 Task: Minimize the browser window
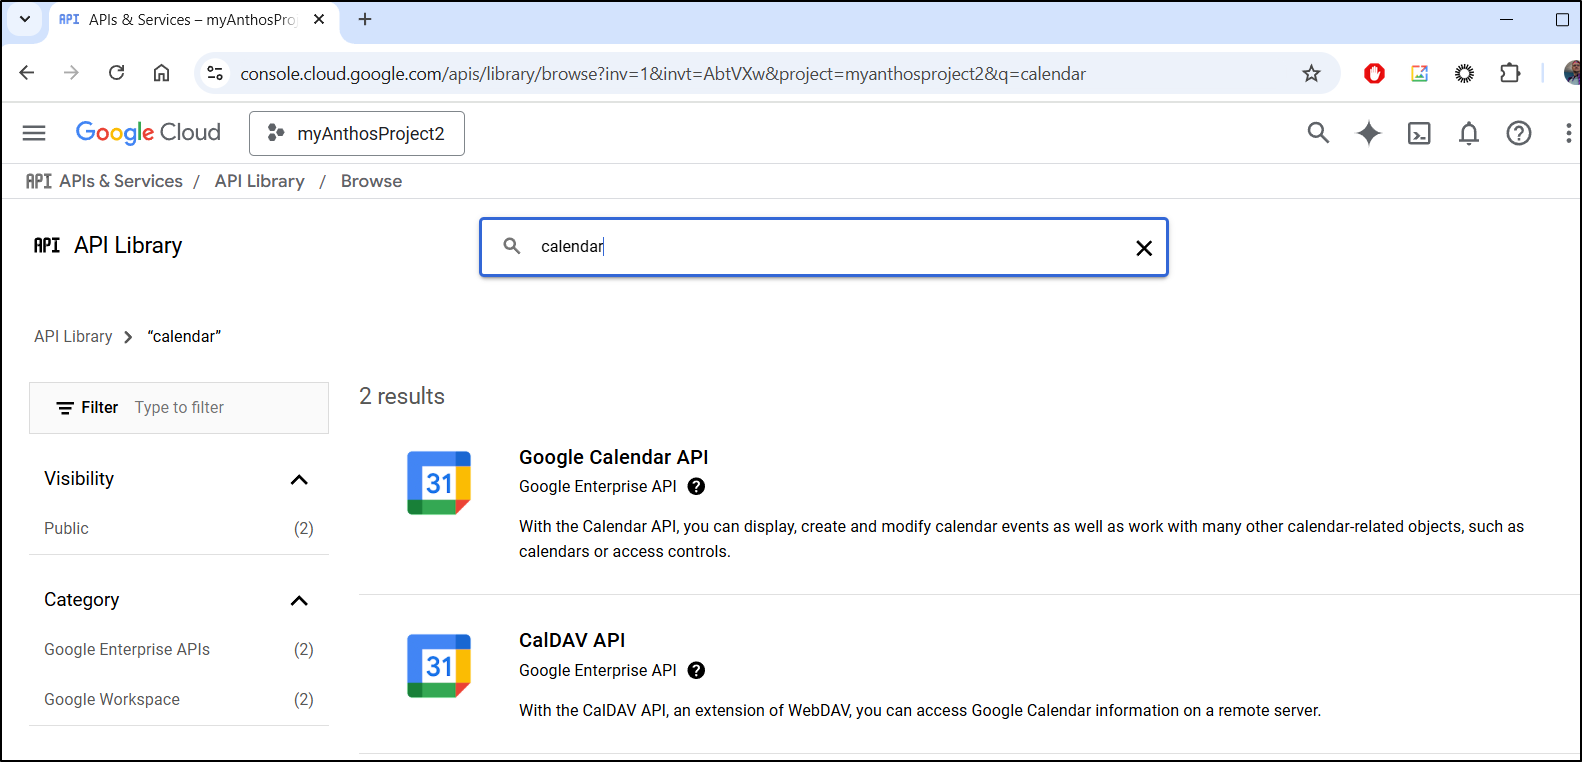1506,19
